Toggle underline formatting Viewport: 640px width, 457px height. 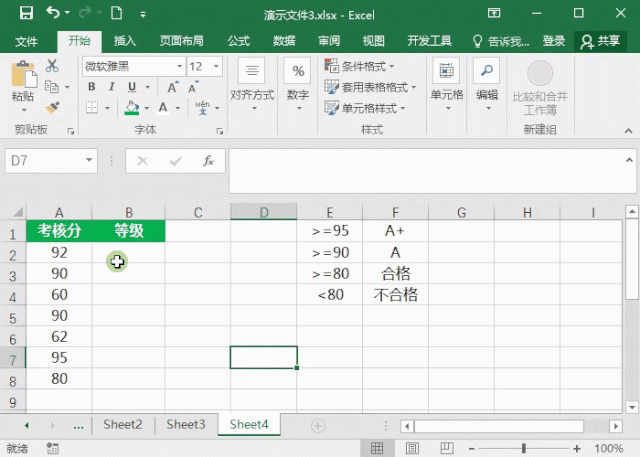[x=132, y=87]
